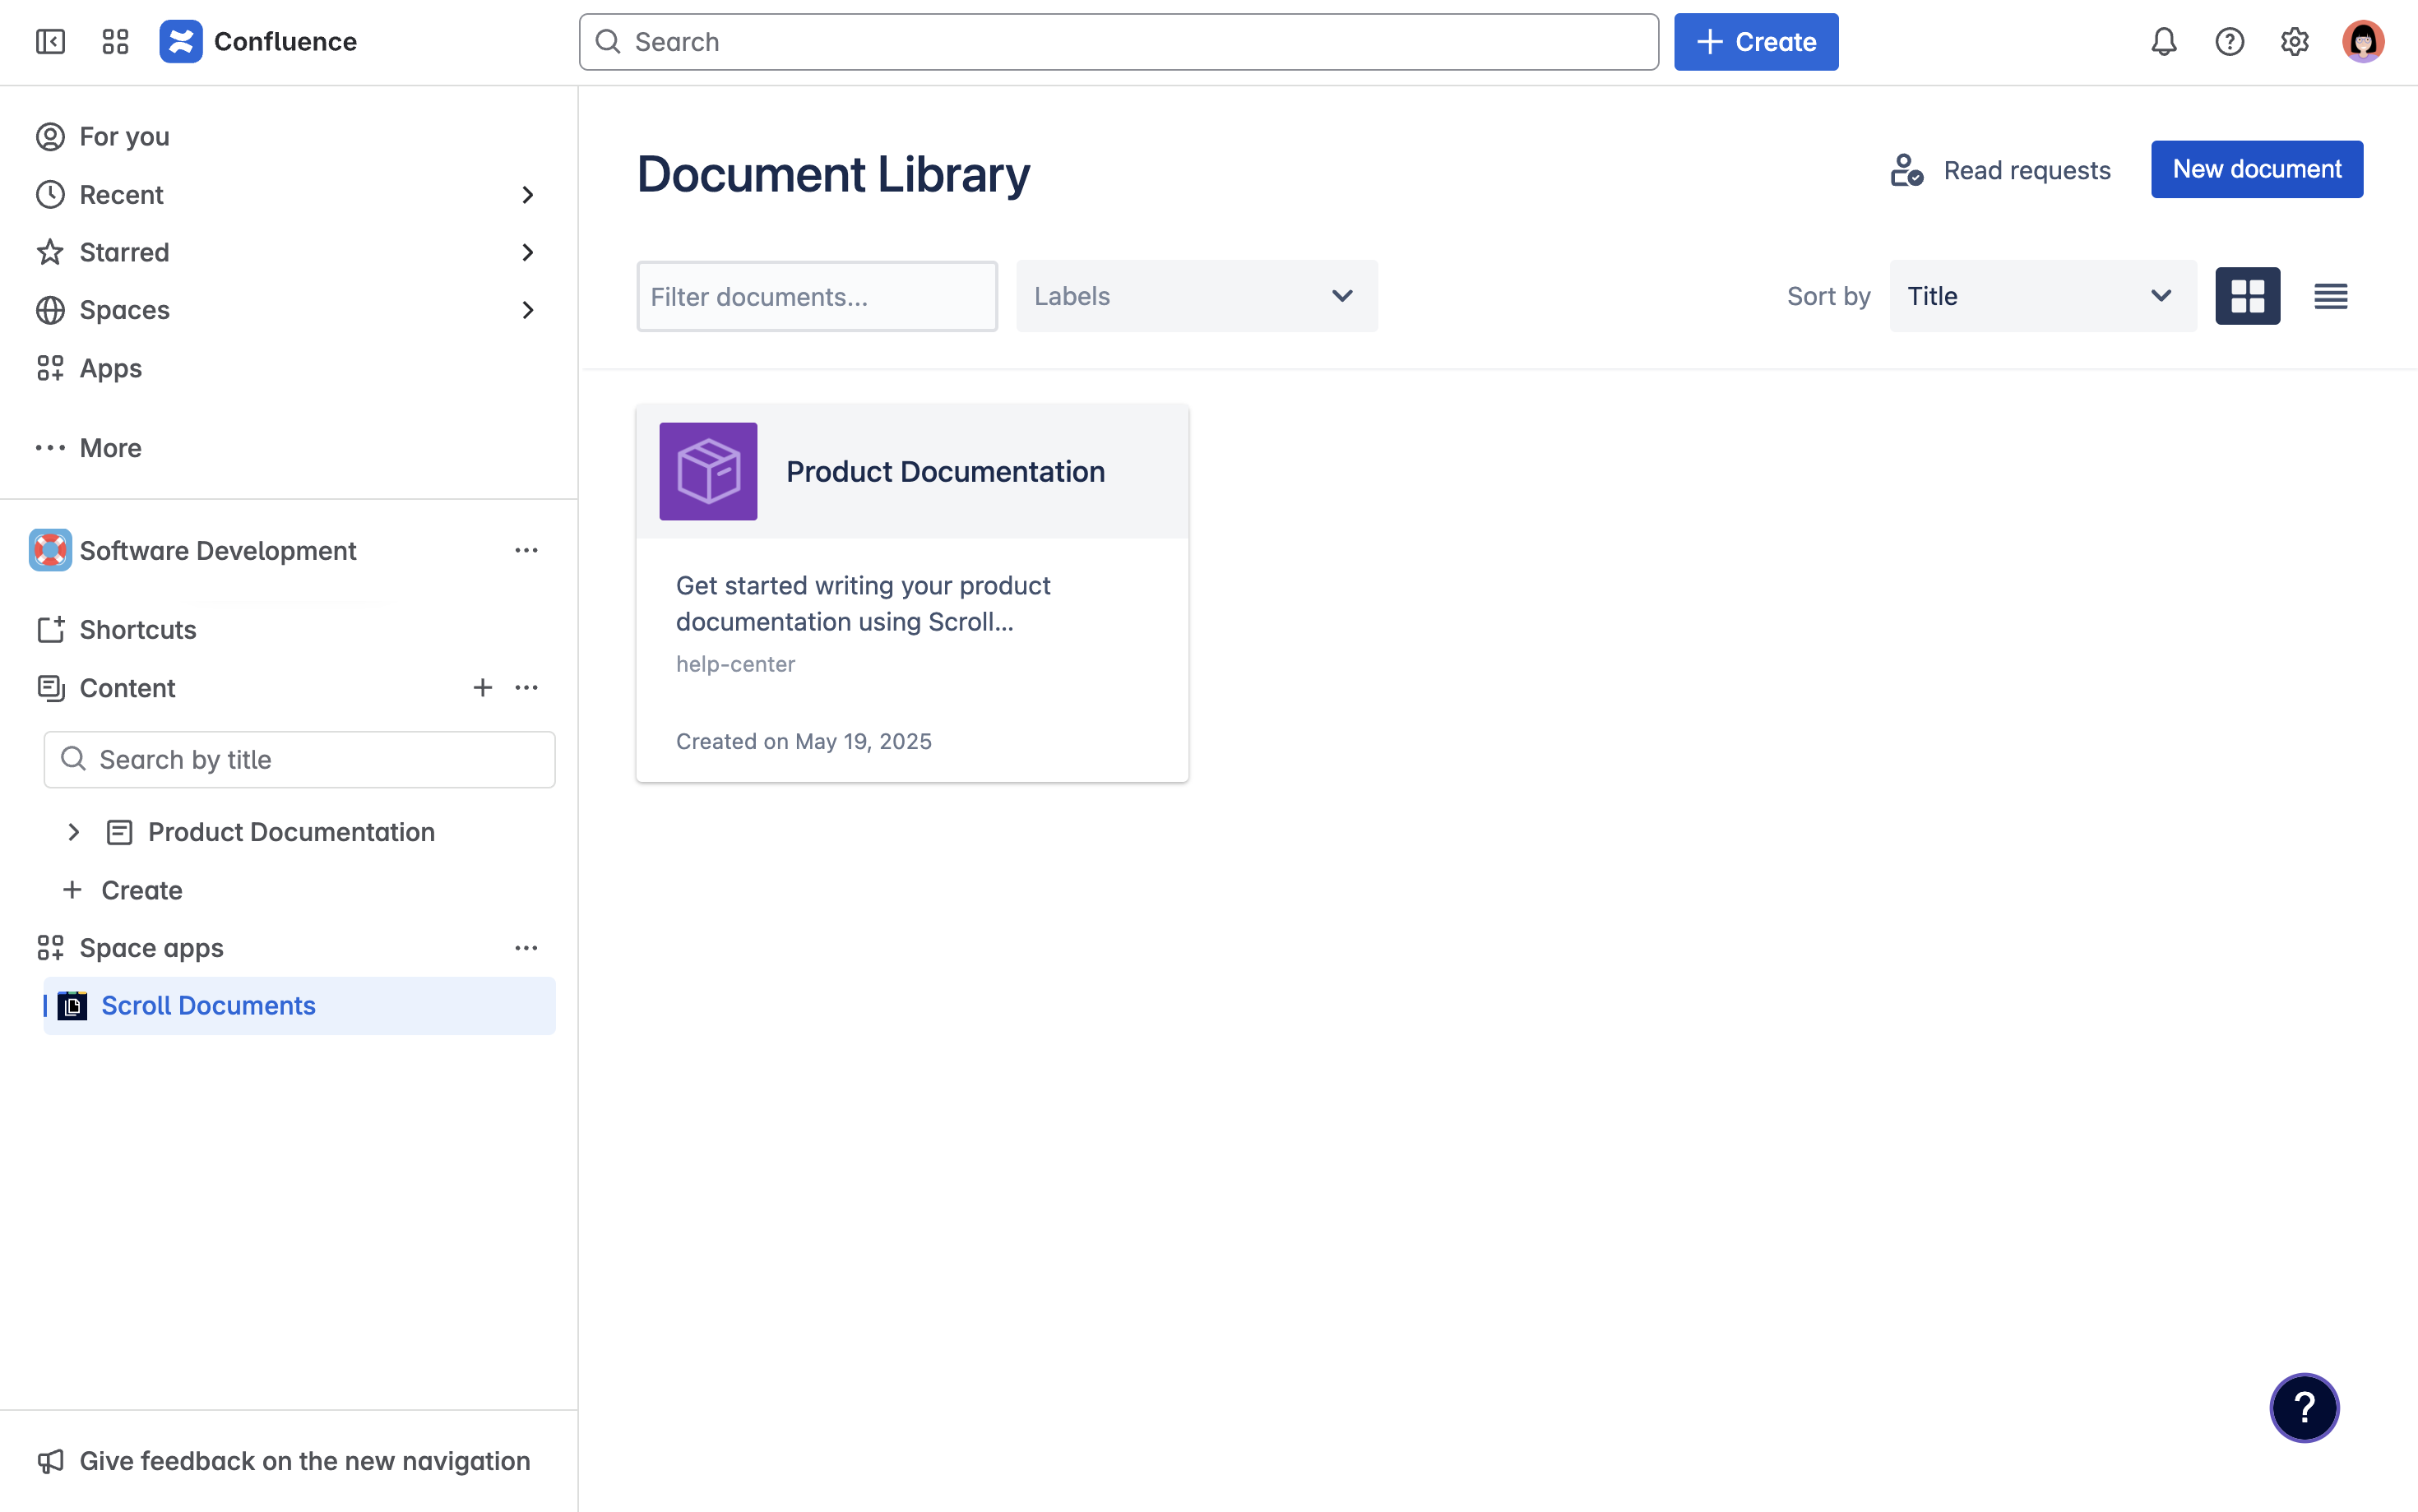Click the Product Documentation cube icon
This screenshot has width=2418, height=1512.
[x=708, y=471]
